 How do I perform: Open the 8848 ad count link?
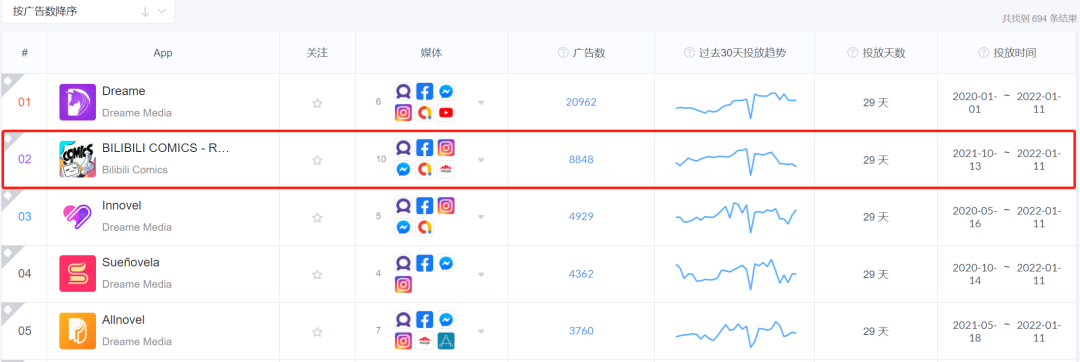point(581,160)
